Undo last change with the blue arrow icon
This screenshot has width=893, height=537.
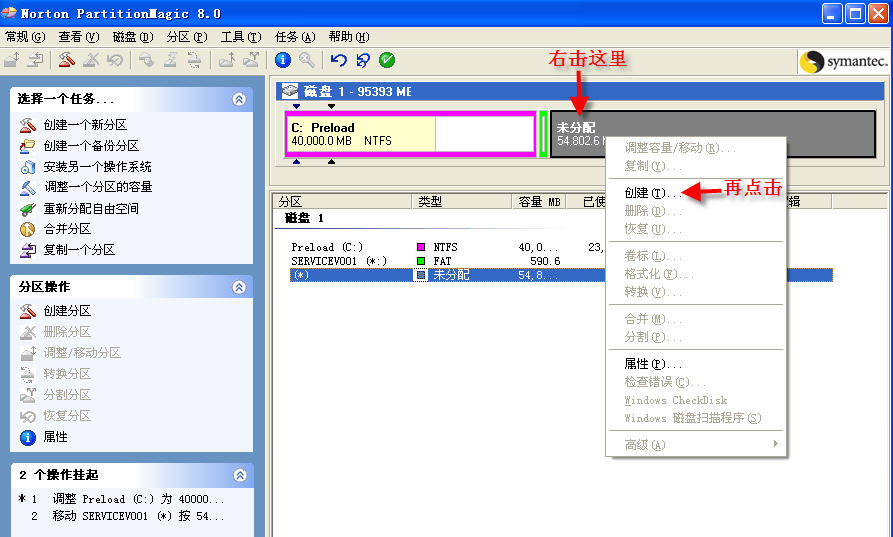[338, 59]
